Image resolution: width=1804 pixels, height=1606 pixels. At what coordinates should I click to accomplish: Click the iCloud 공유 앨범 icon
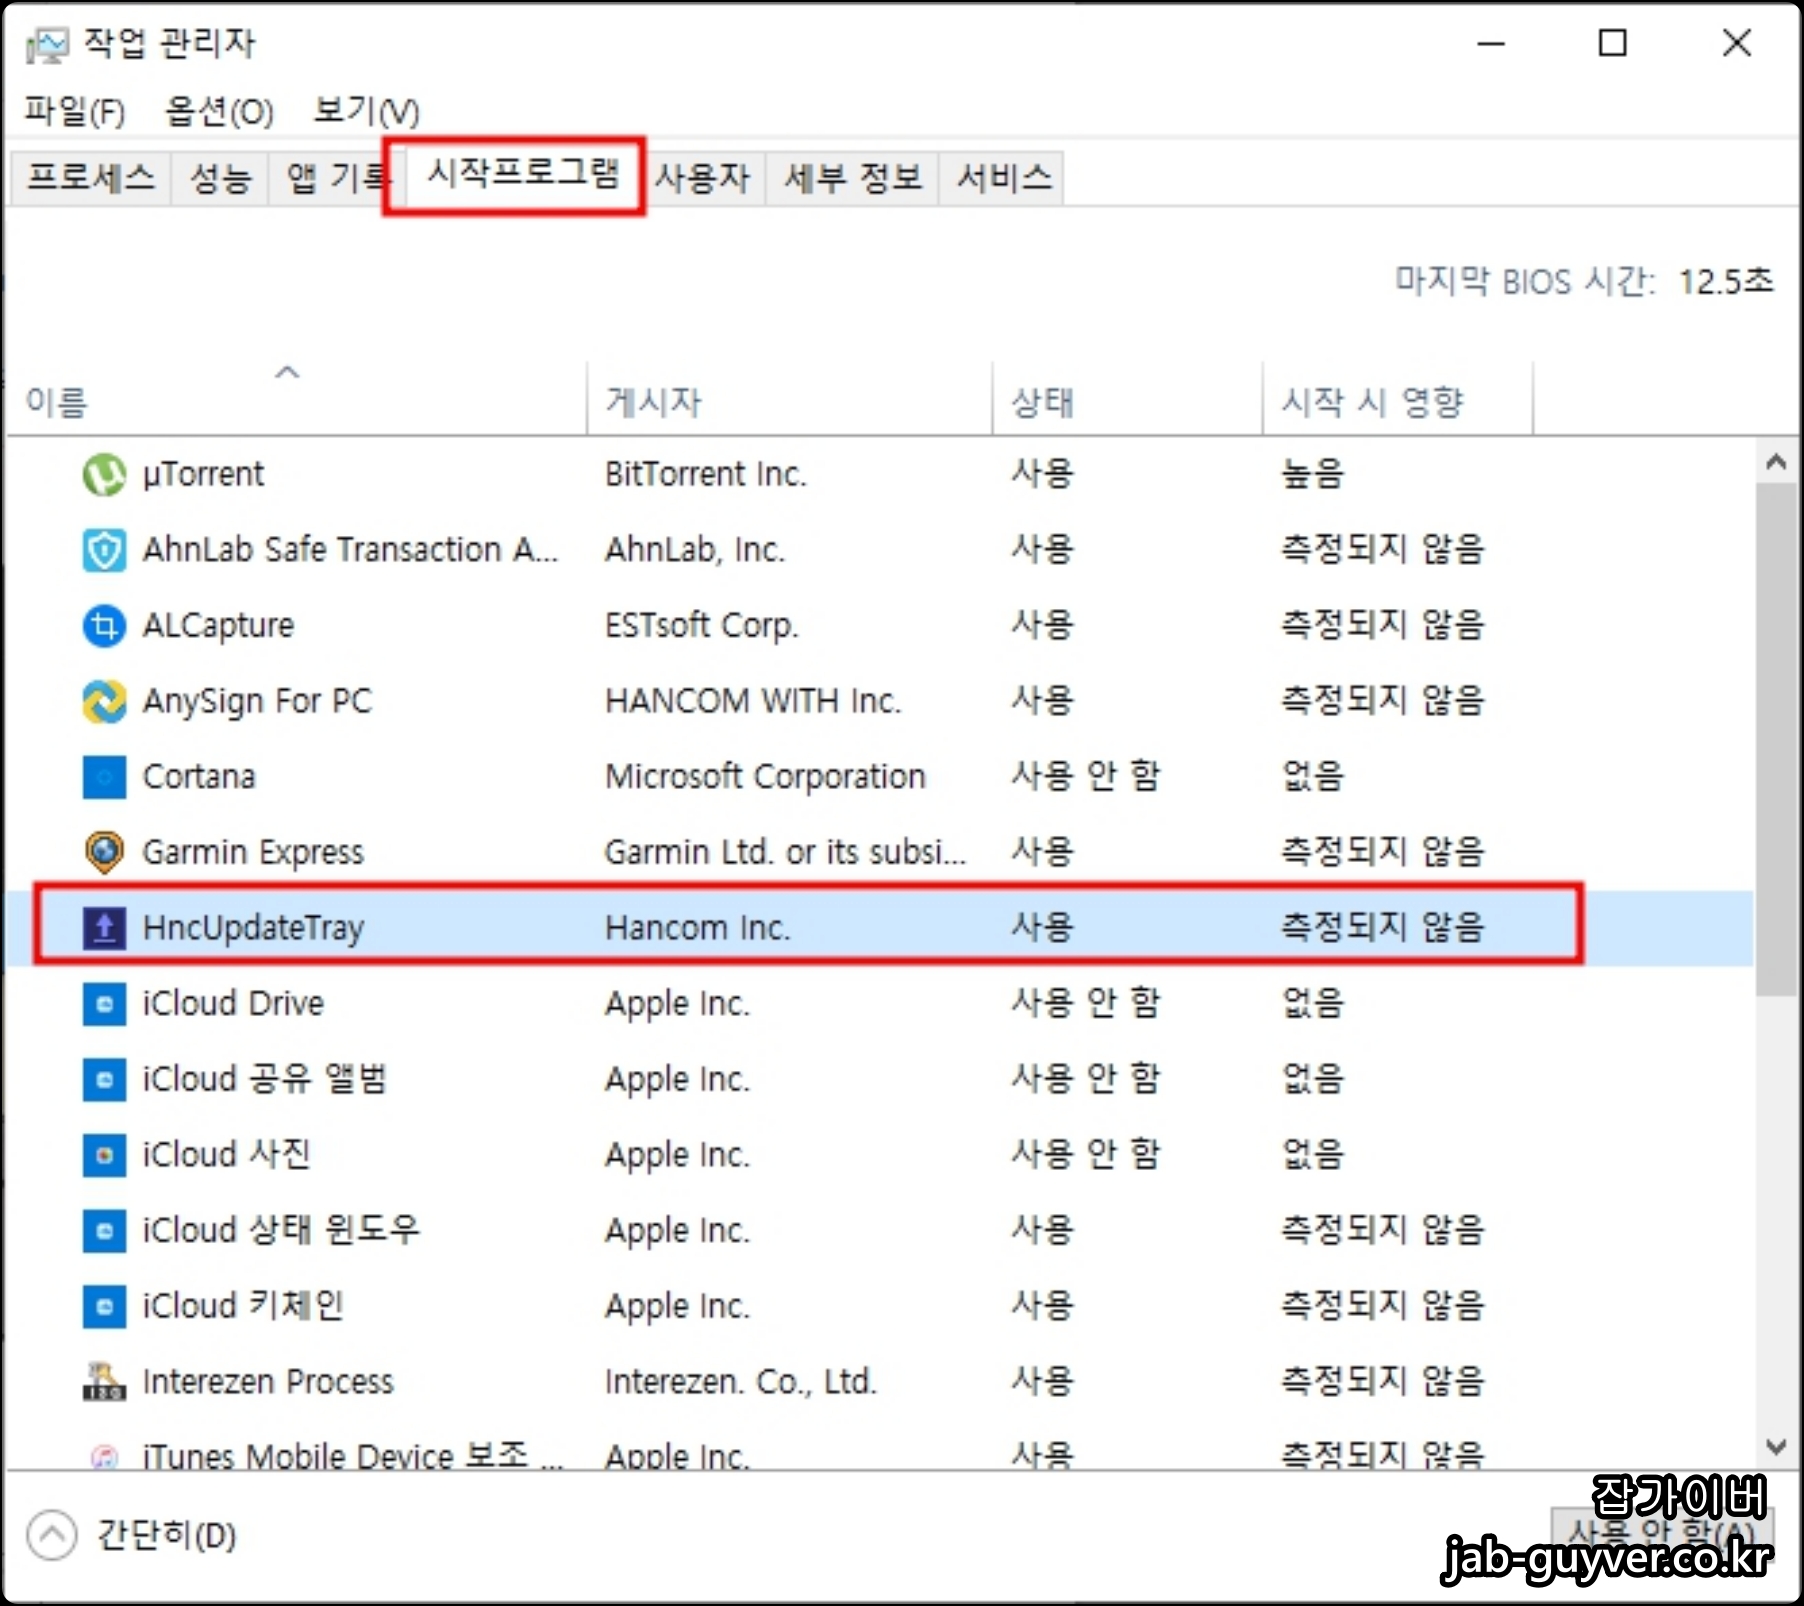coord(104,1080)
